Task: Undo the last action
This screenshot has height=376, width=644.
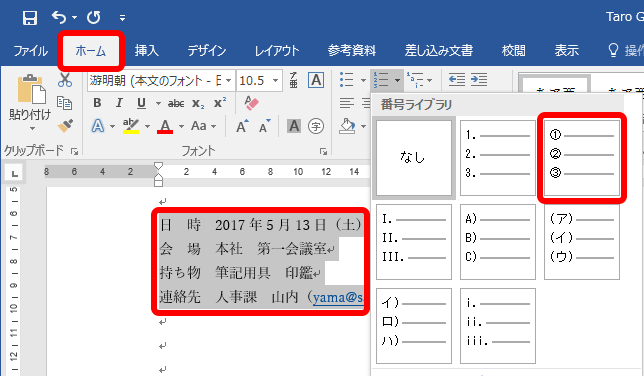Action: click(x=59, y=17)
